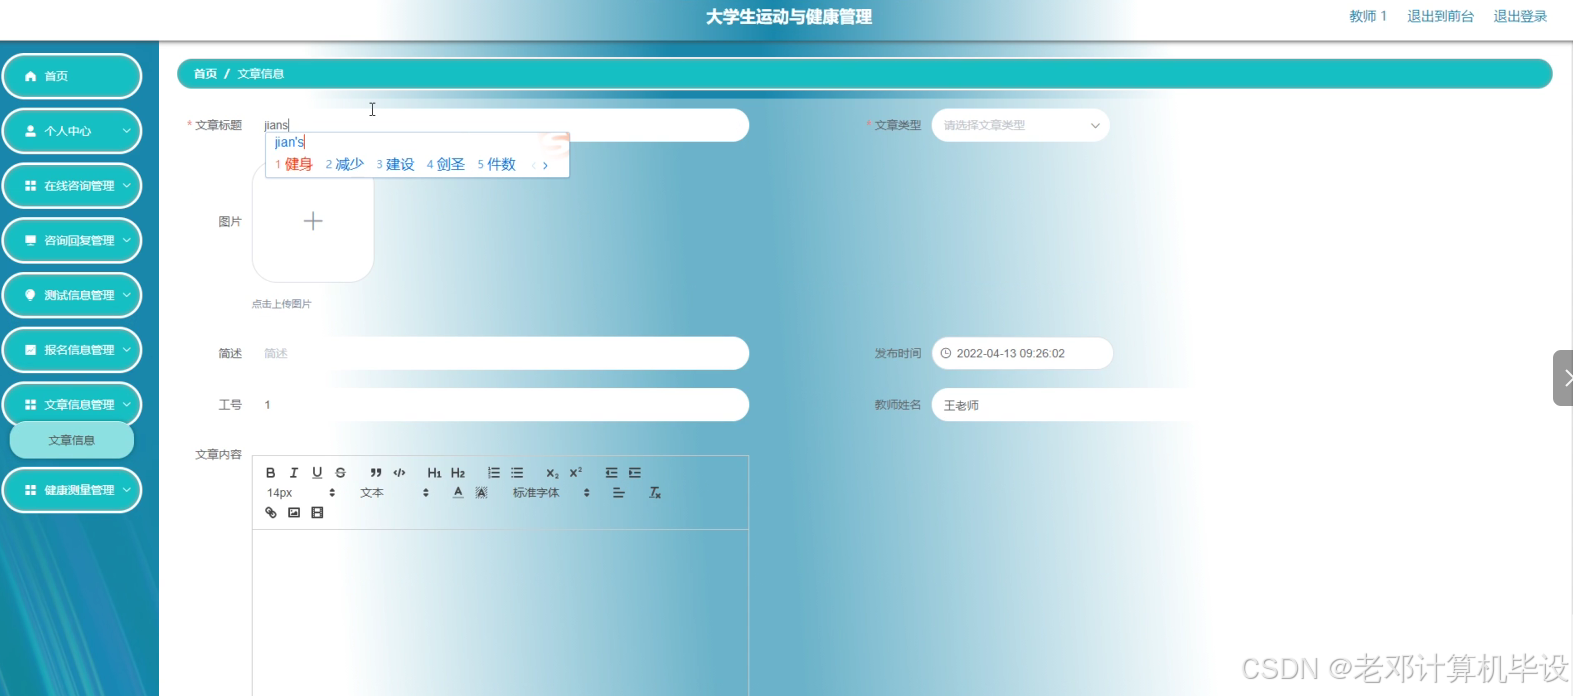Click the 文章标题 input field
The width and height of the screenshot is (1573, 696).
tap(500, 125)
